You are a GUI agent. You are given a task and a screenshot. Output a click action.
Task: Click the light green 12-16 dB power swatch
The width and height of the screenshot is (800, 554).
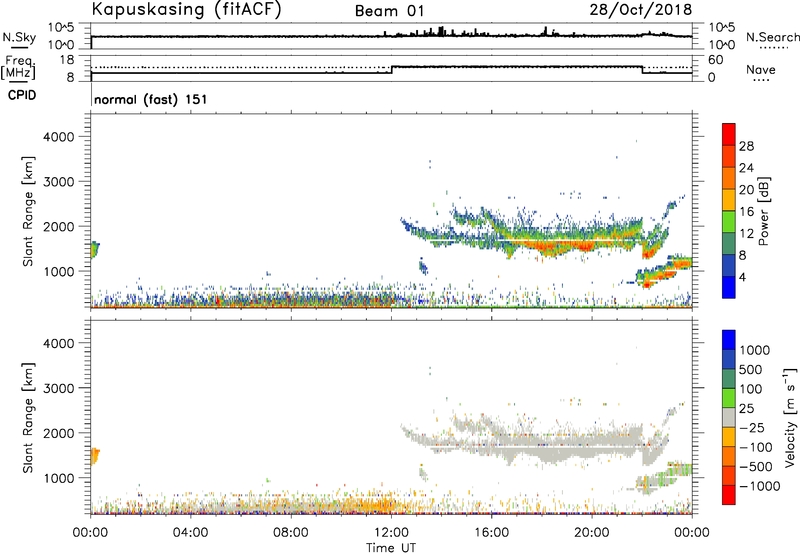(729, 221)
